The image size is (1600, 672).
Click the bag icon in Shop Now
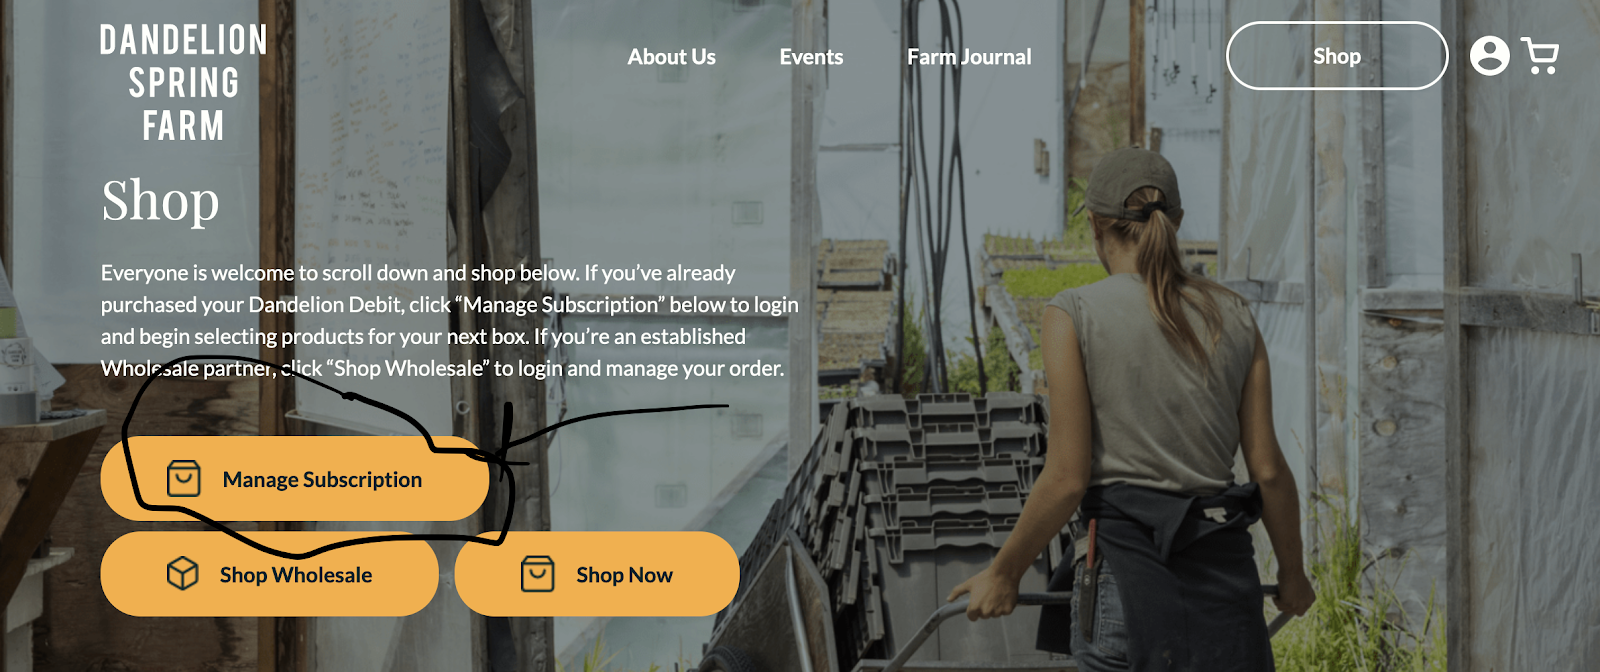pos(537,574)
